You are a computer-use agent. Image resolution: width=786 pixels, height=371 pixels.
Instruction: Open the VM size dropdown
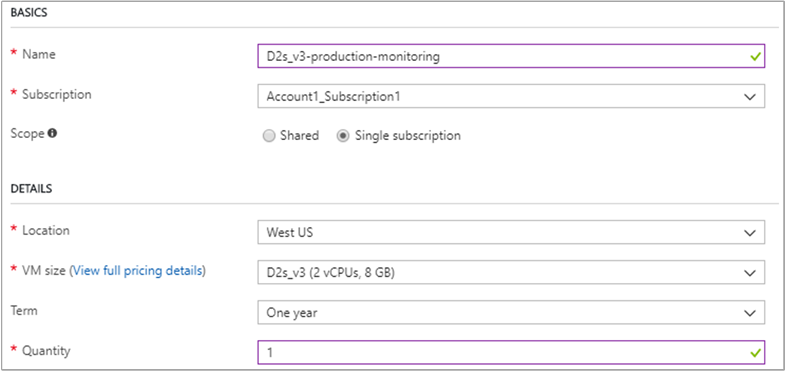click(x=511, y=272)
